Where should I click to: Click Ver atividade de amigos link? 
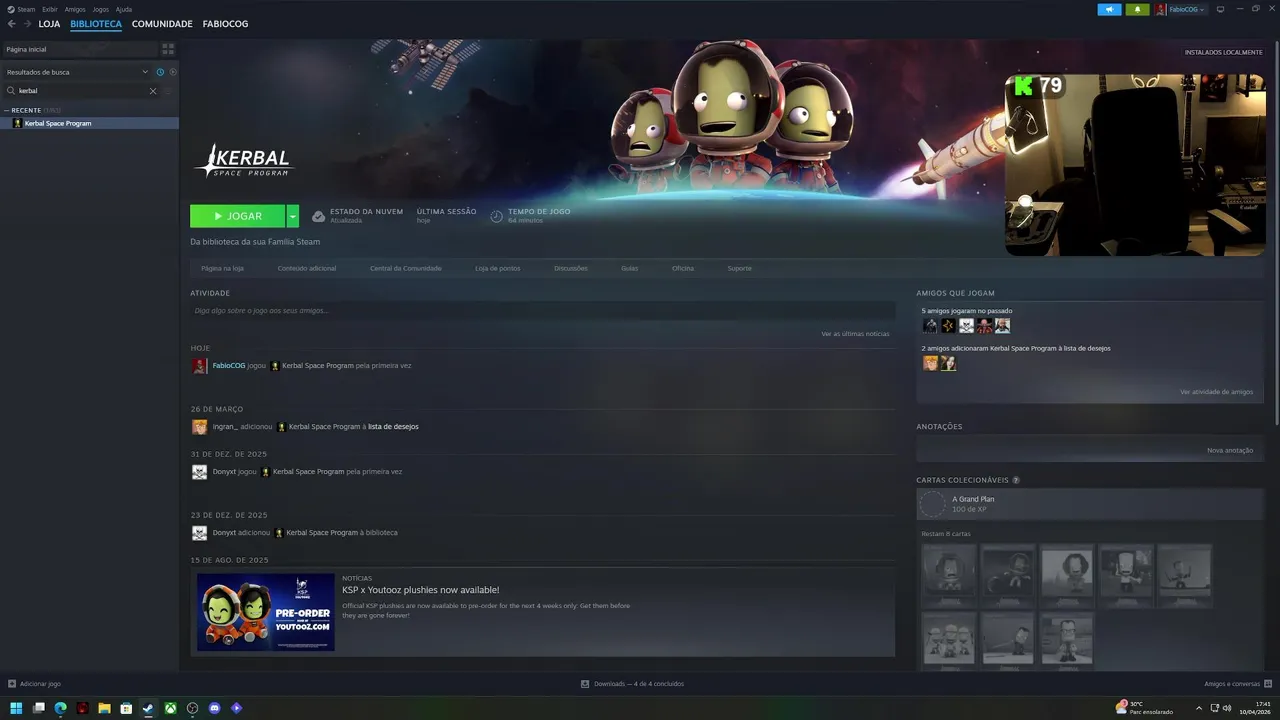(x=1216, y=392)
